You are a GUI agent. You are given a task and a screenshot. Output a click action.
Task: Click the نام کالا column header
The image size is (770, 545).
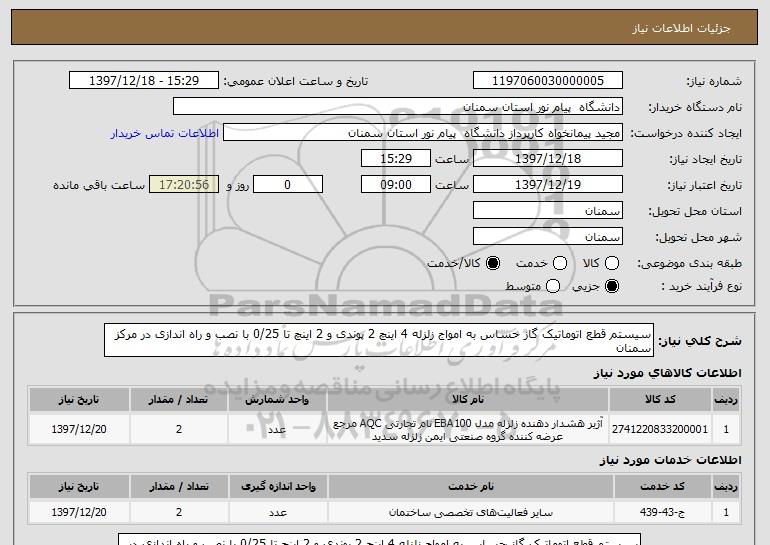point(468,400)
